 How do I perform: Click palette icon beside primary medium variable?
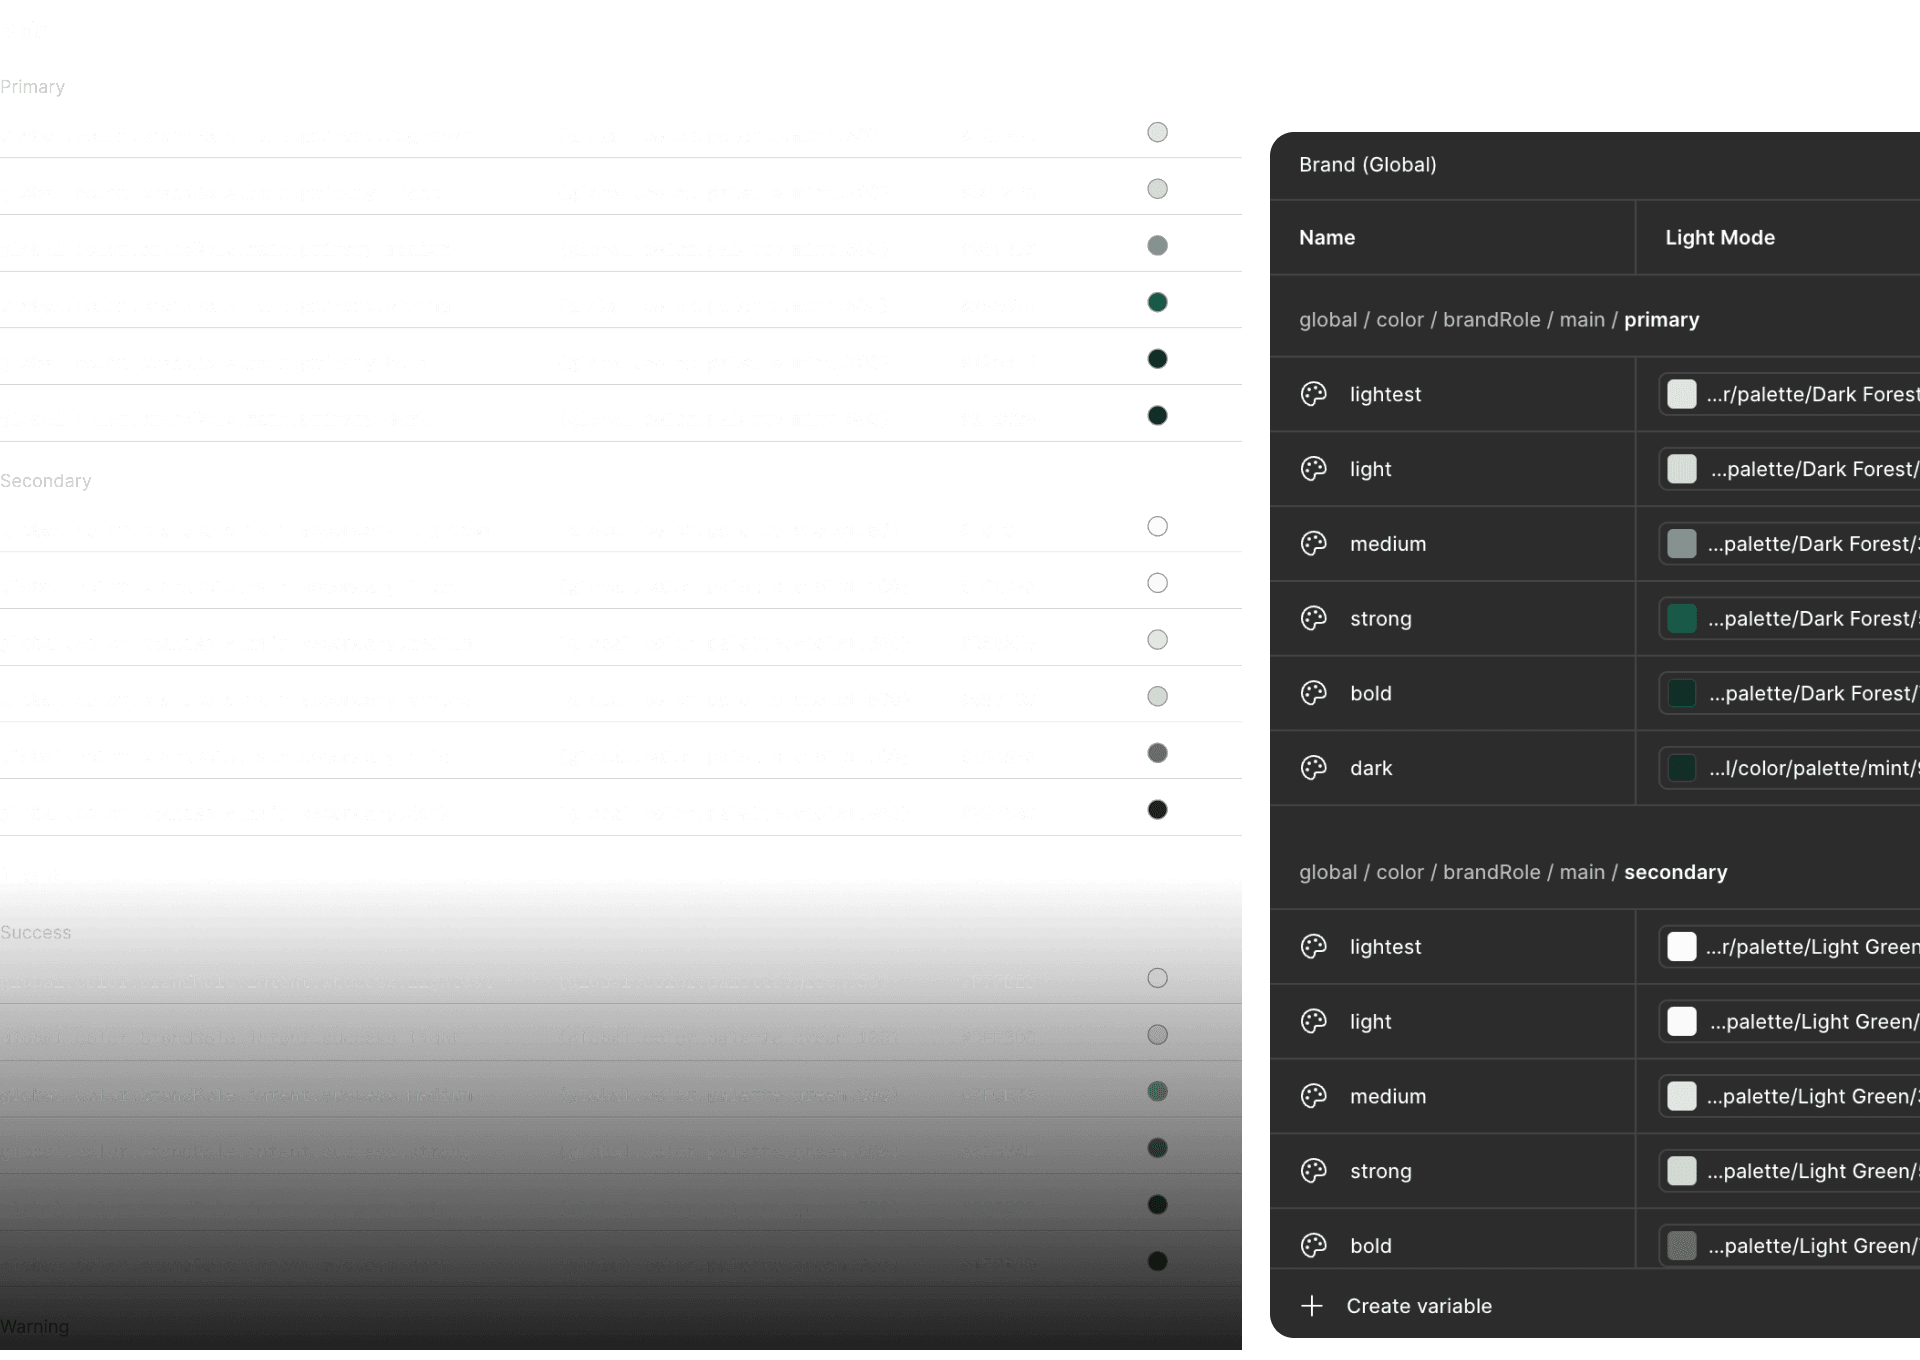click(1313, 543)
